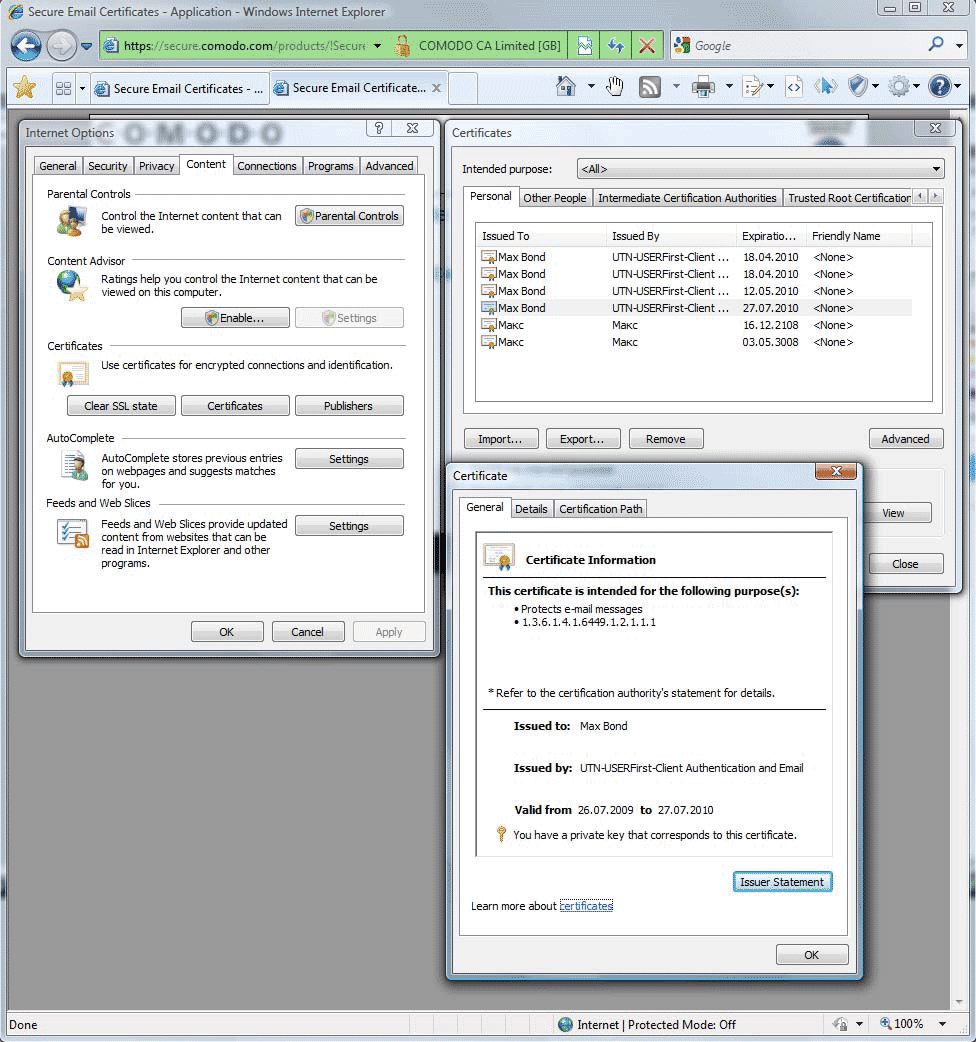The image size is (976, 1042).
Task: Open a new blank tab
Action: coord(463,88)
